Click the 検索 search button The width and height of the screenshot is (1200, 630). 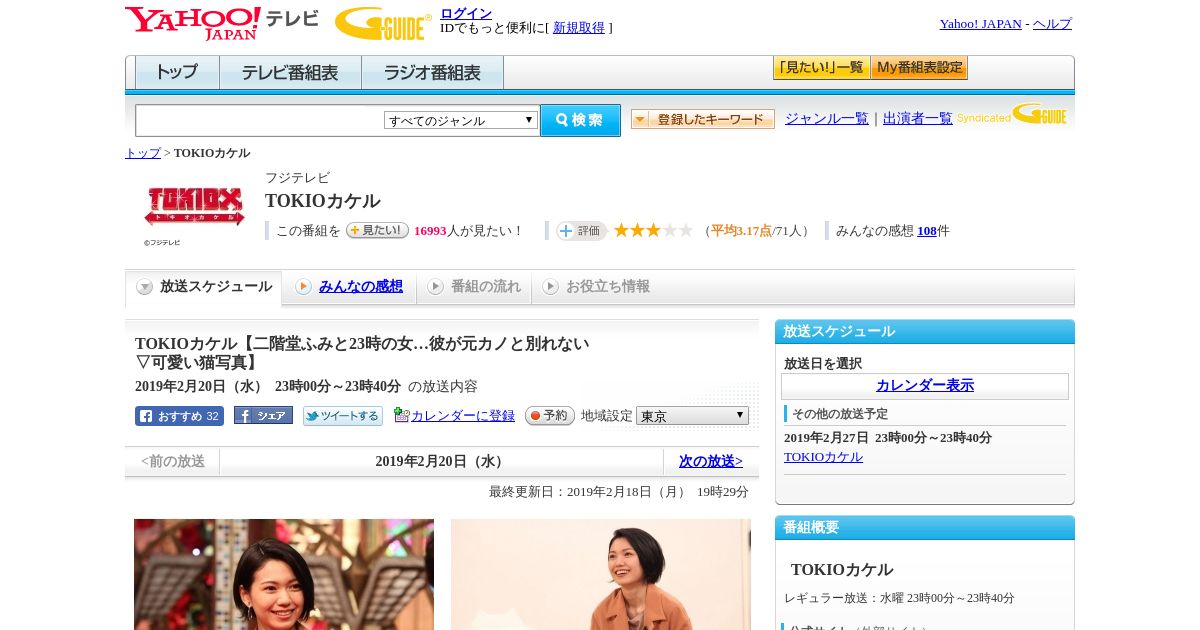580,120
